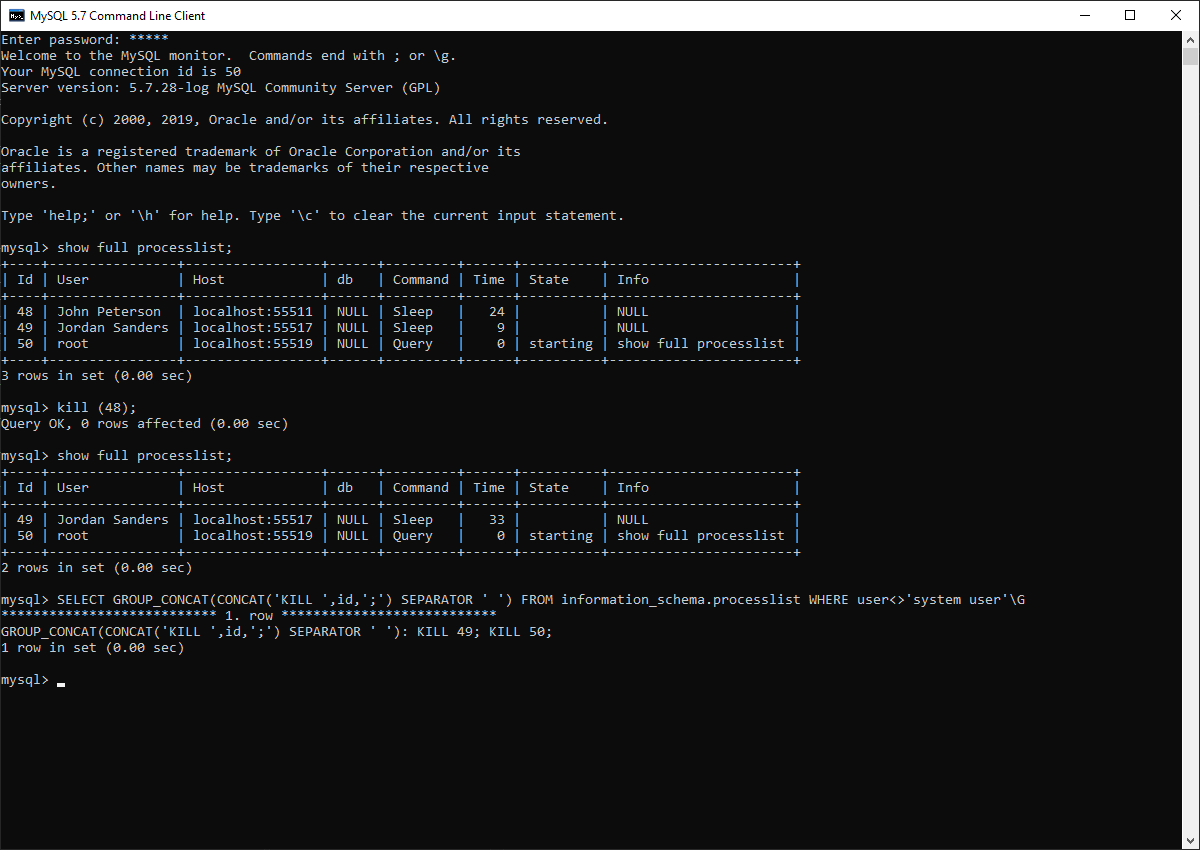Select "Jordan Sanders" in the row with Time 33

tap(113, 520)
